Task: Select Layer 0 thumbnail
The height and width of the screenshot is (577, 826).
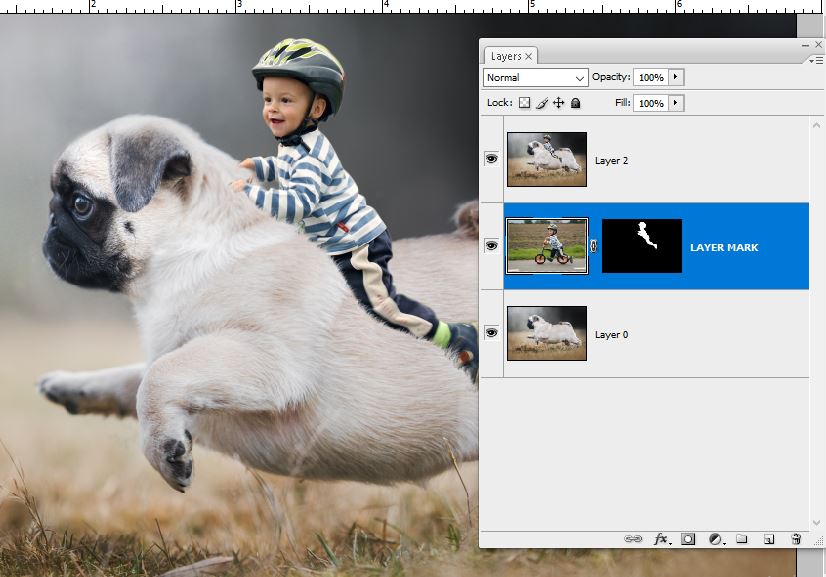Action: click(x=547, y=333)
